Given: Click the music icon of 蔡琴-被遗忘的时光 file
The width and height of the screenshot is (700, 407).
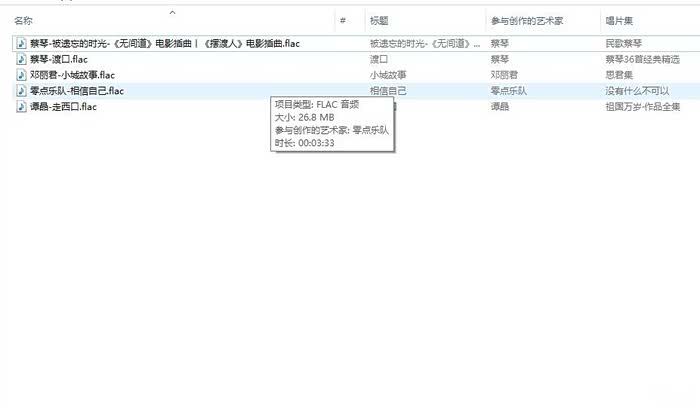Looking at the screenshot, I should [x=21, y=43].
